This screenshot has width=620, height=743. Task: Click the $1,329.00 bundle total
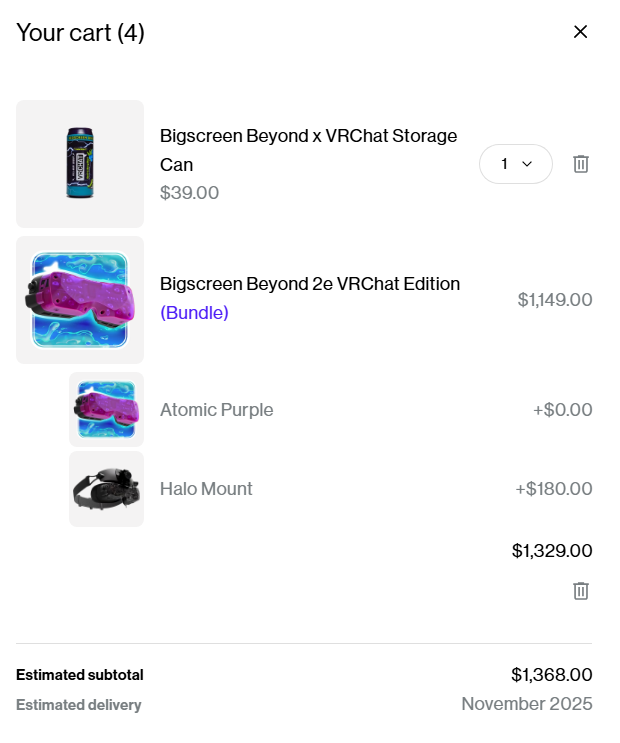point(552,551)
